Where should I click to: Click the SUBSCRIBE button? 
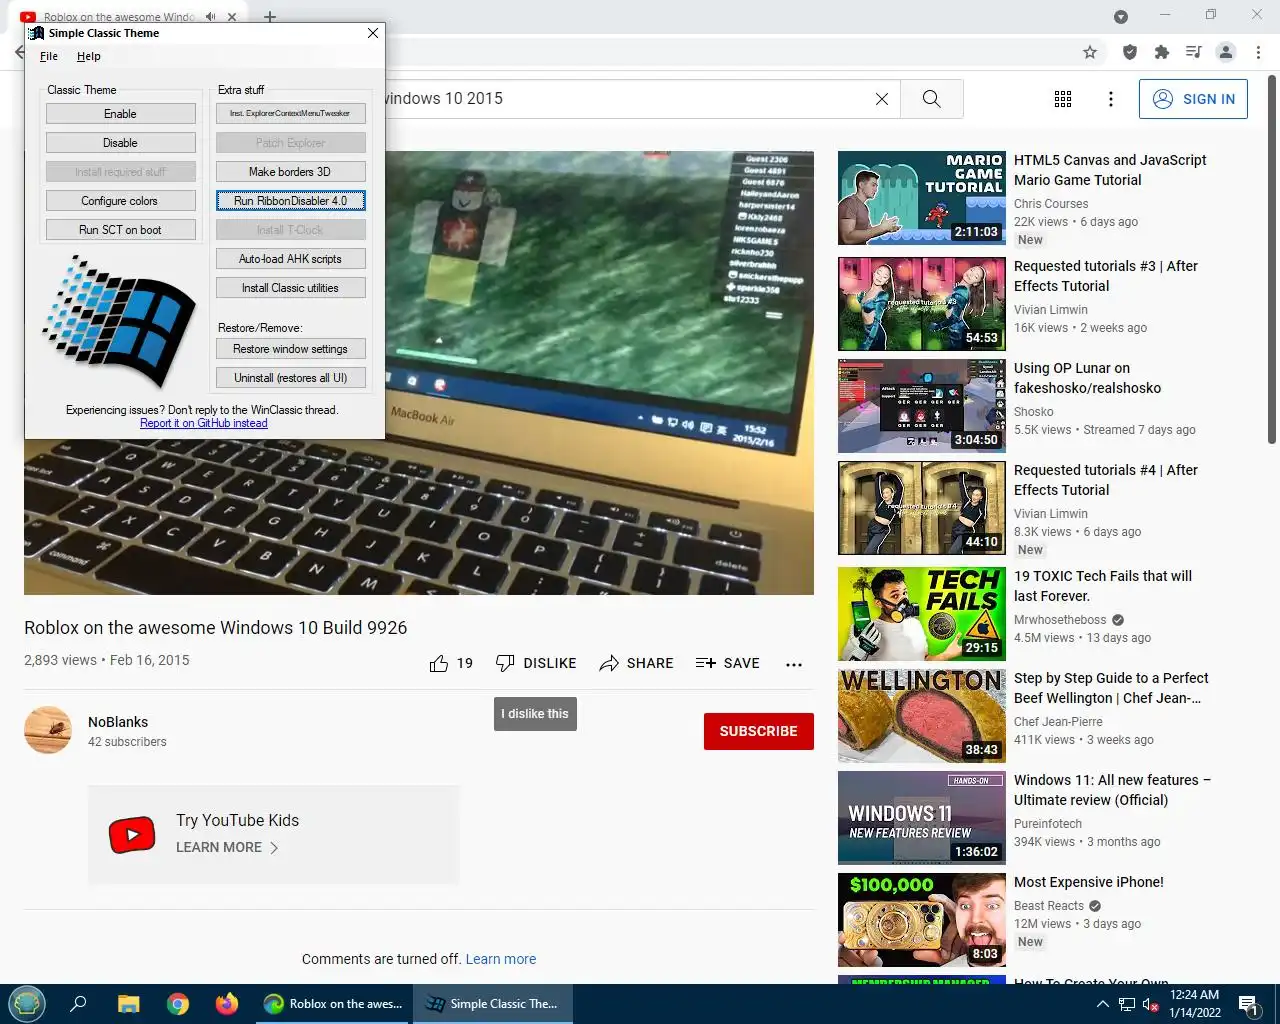pos(759,731)
